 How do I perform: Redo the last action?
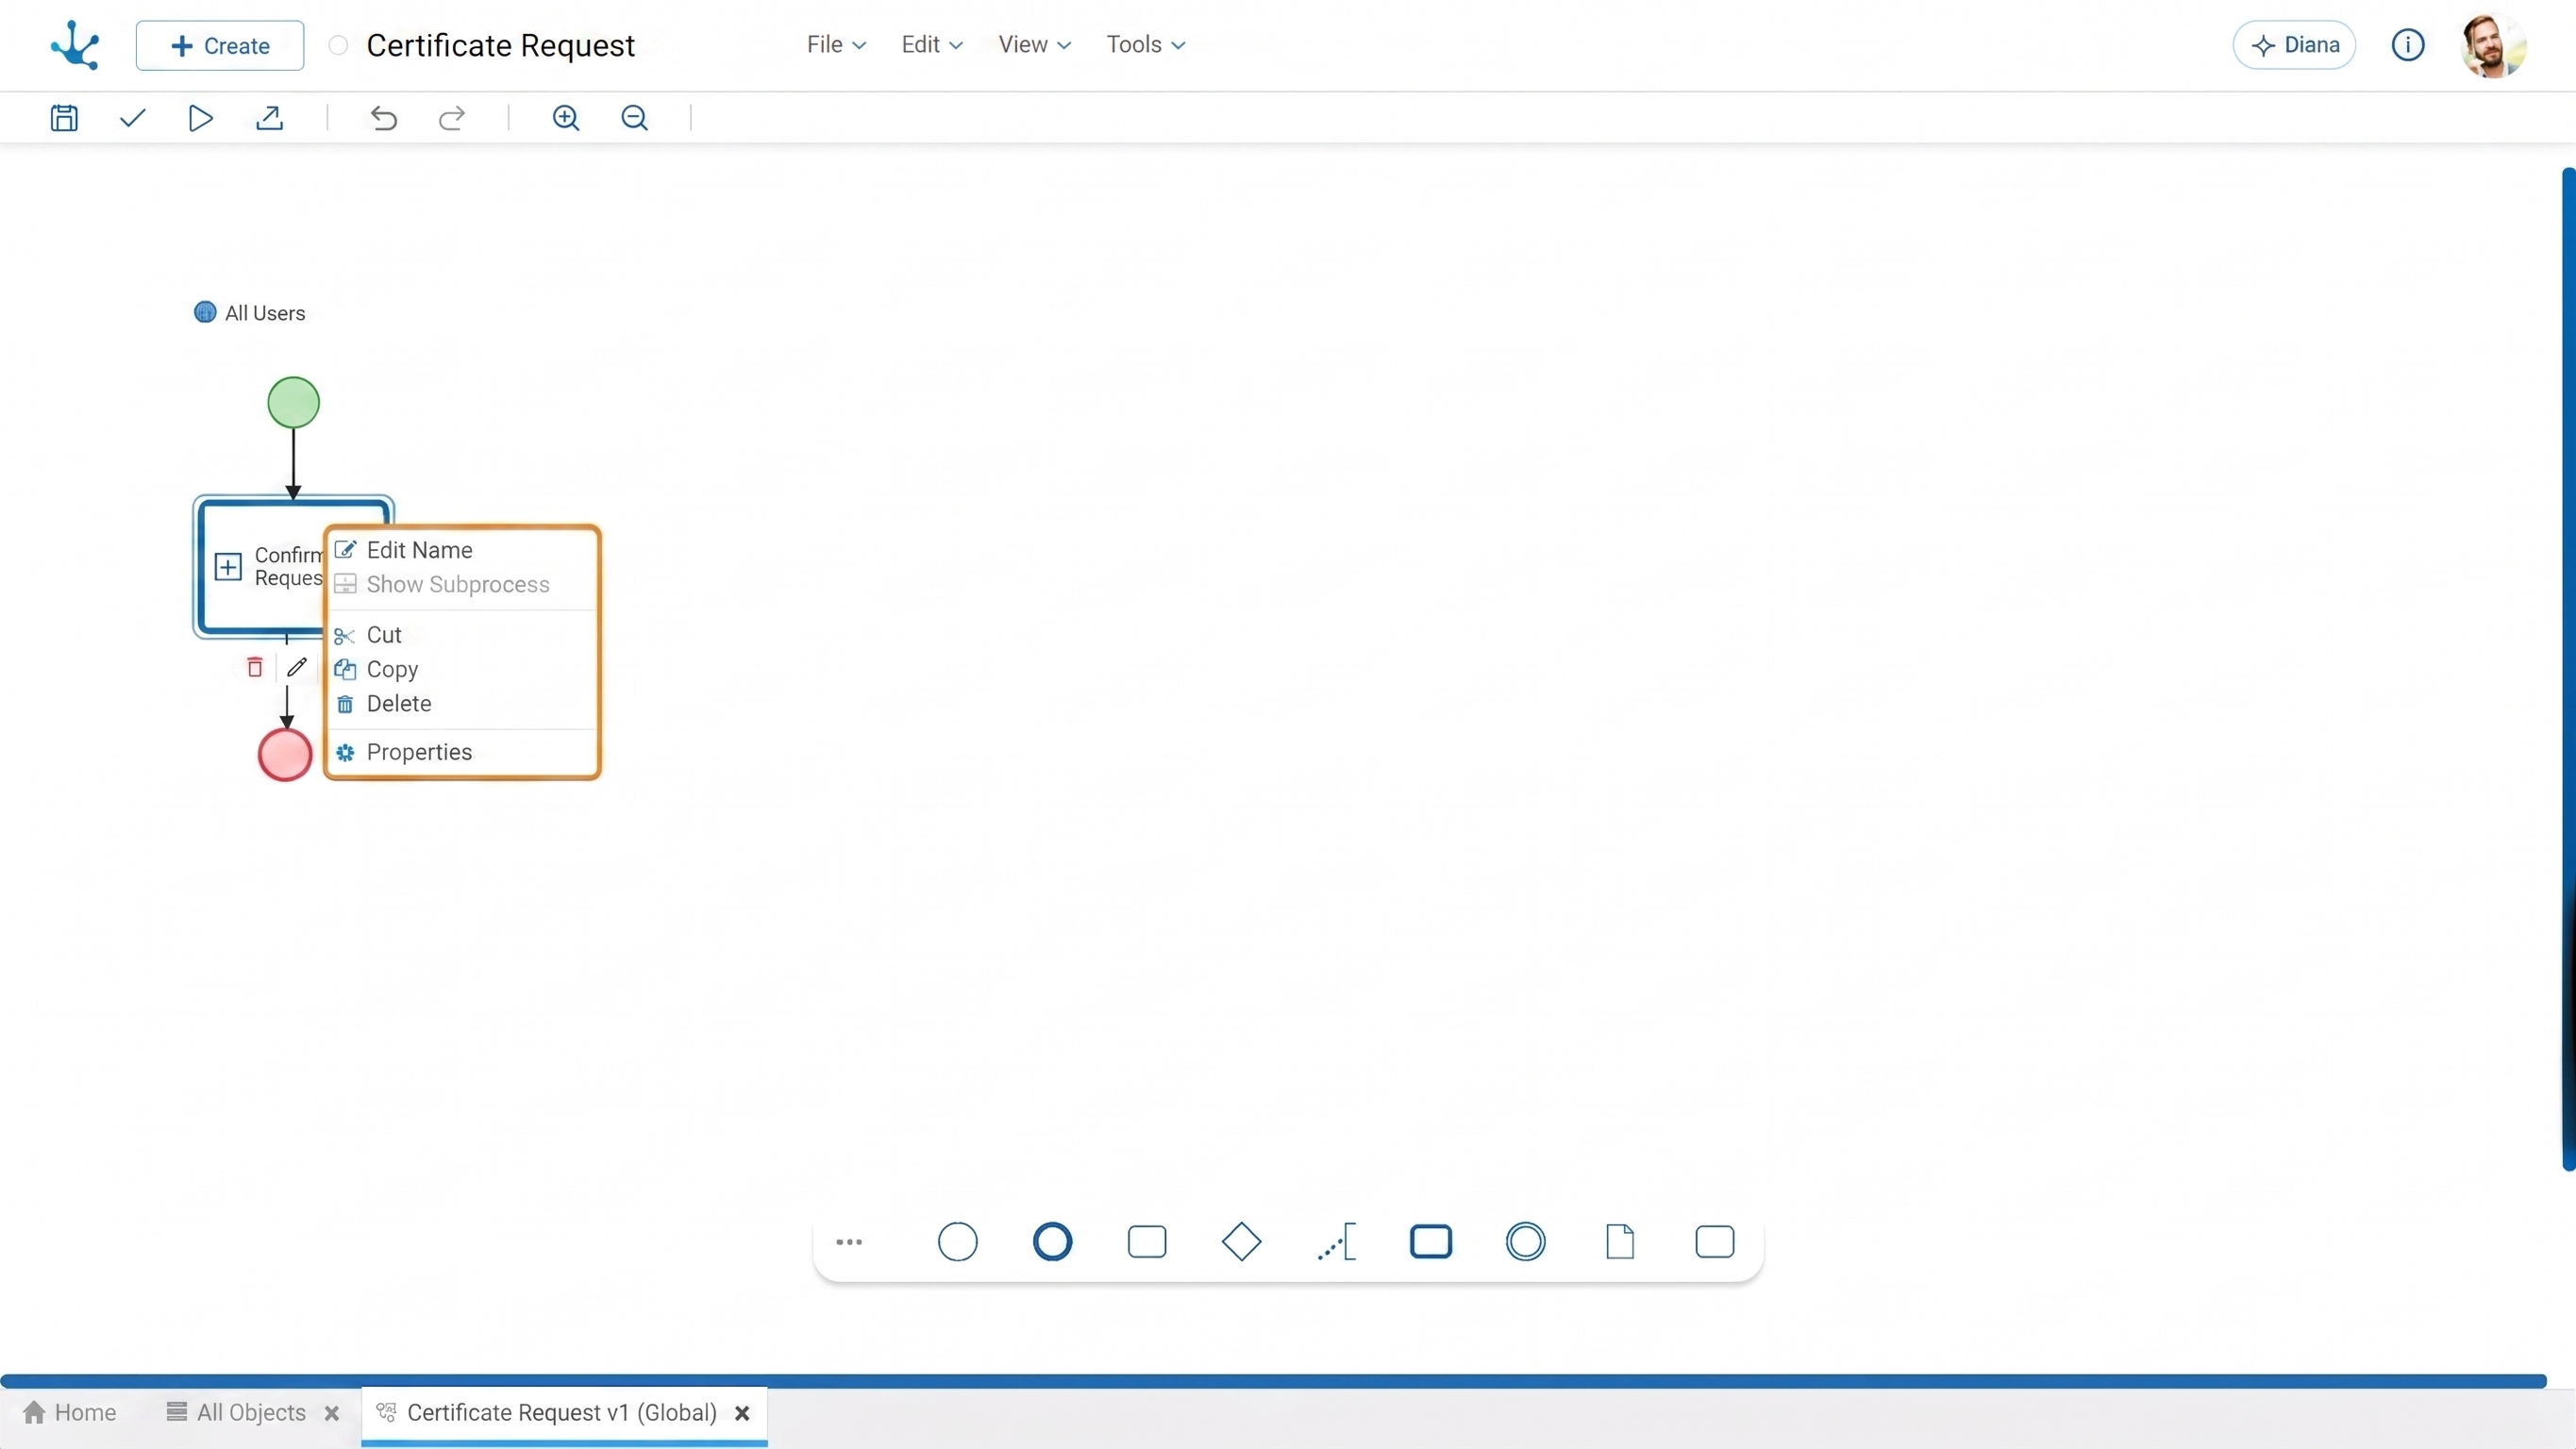(x=452, y=118)
